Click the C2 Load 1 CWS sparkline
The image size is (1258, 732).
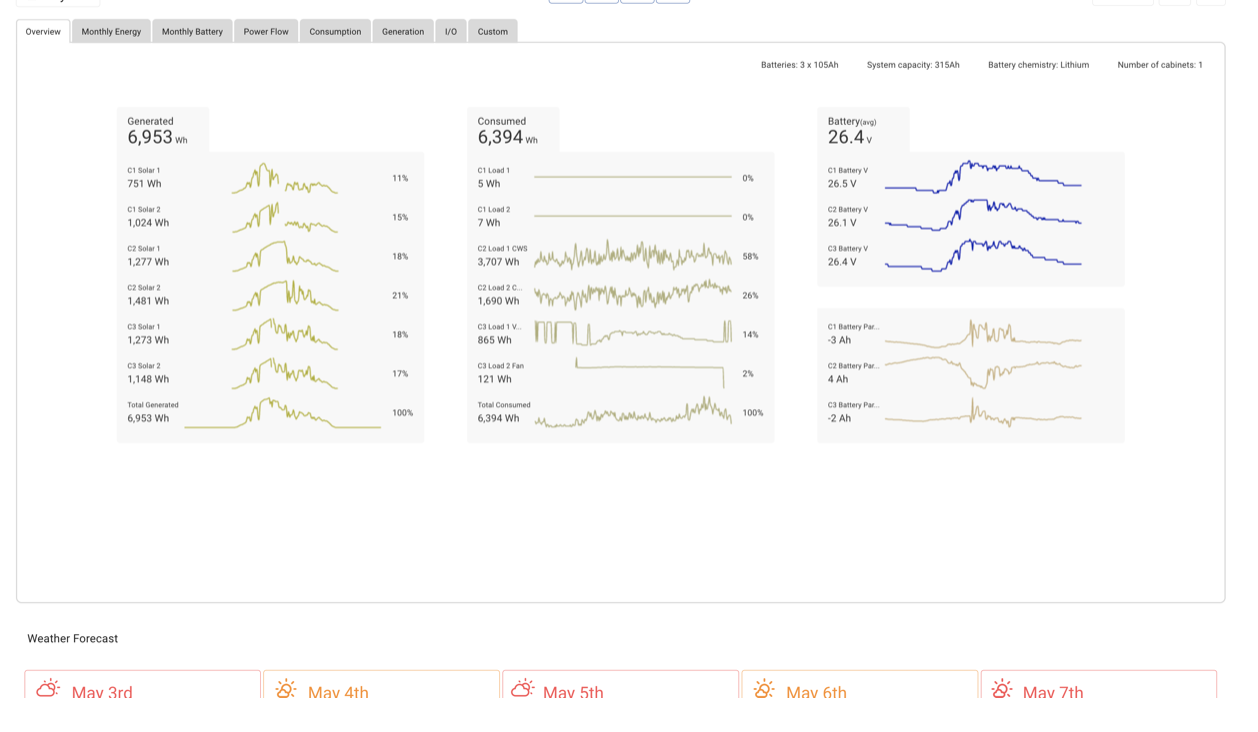(x=632, y=257)
